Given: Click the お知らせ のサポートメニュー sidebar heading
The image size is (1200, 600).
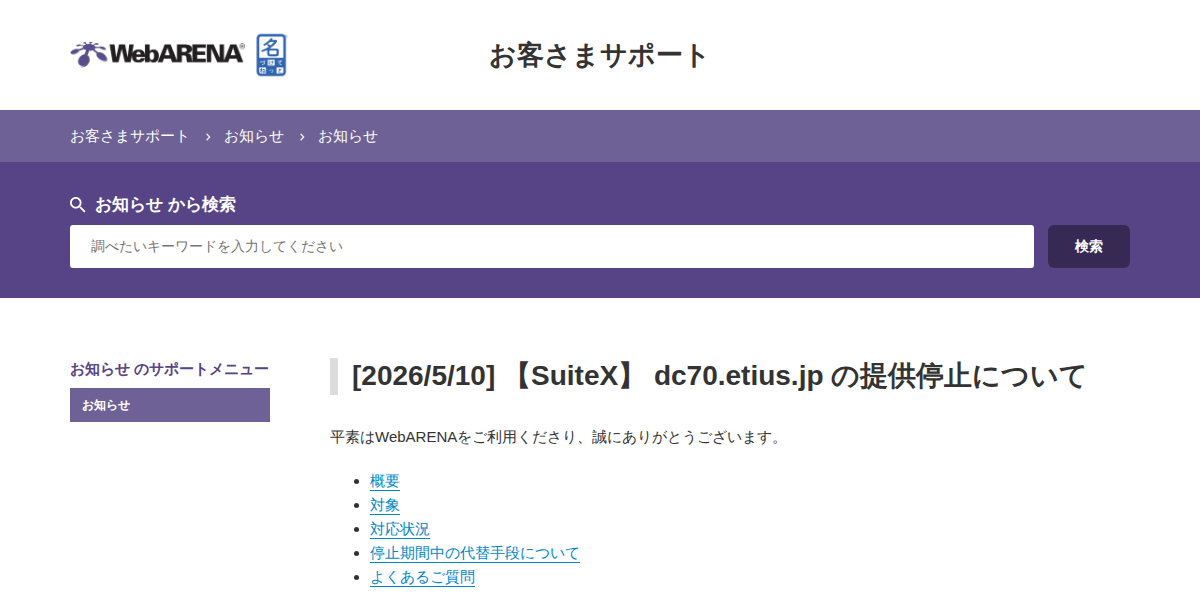Looking at the screenshot, I should click(x=170, y=369).
